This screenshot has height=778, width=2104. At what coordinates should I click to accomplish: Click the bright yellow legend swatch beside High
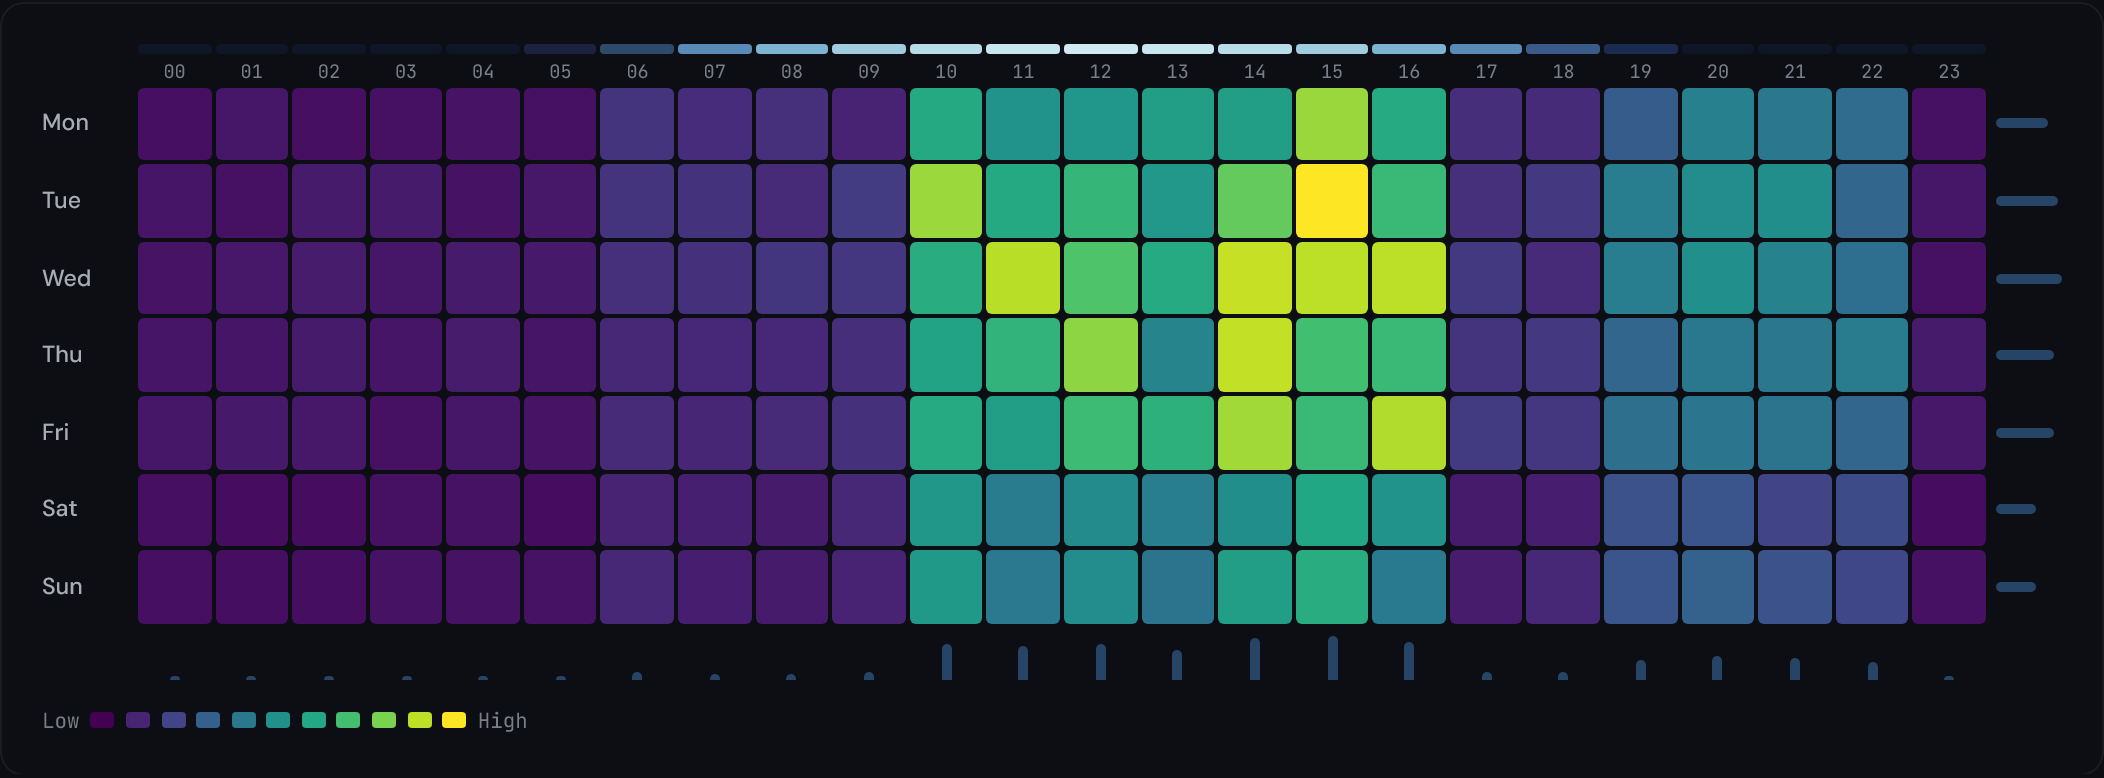pos(454,720)
